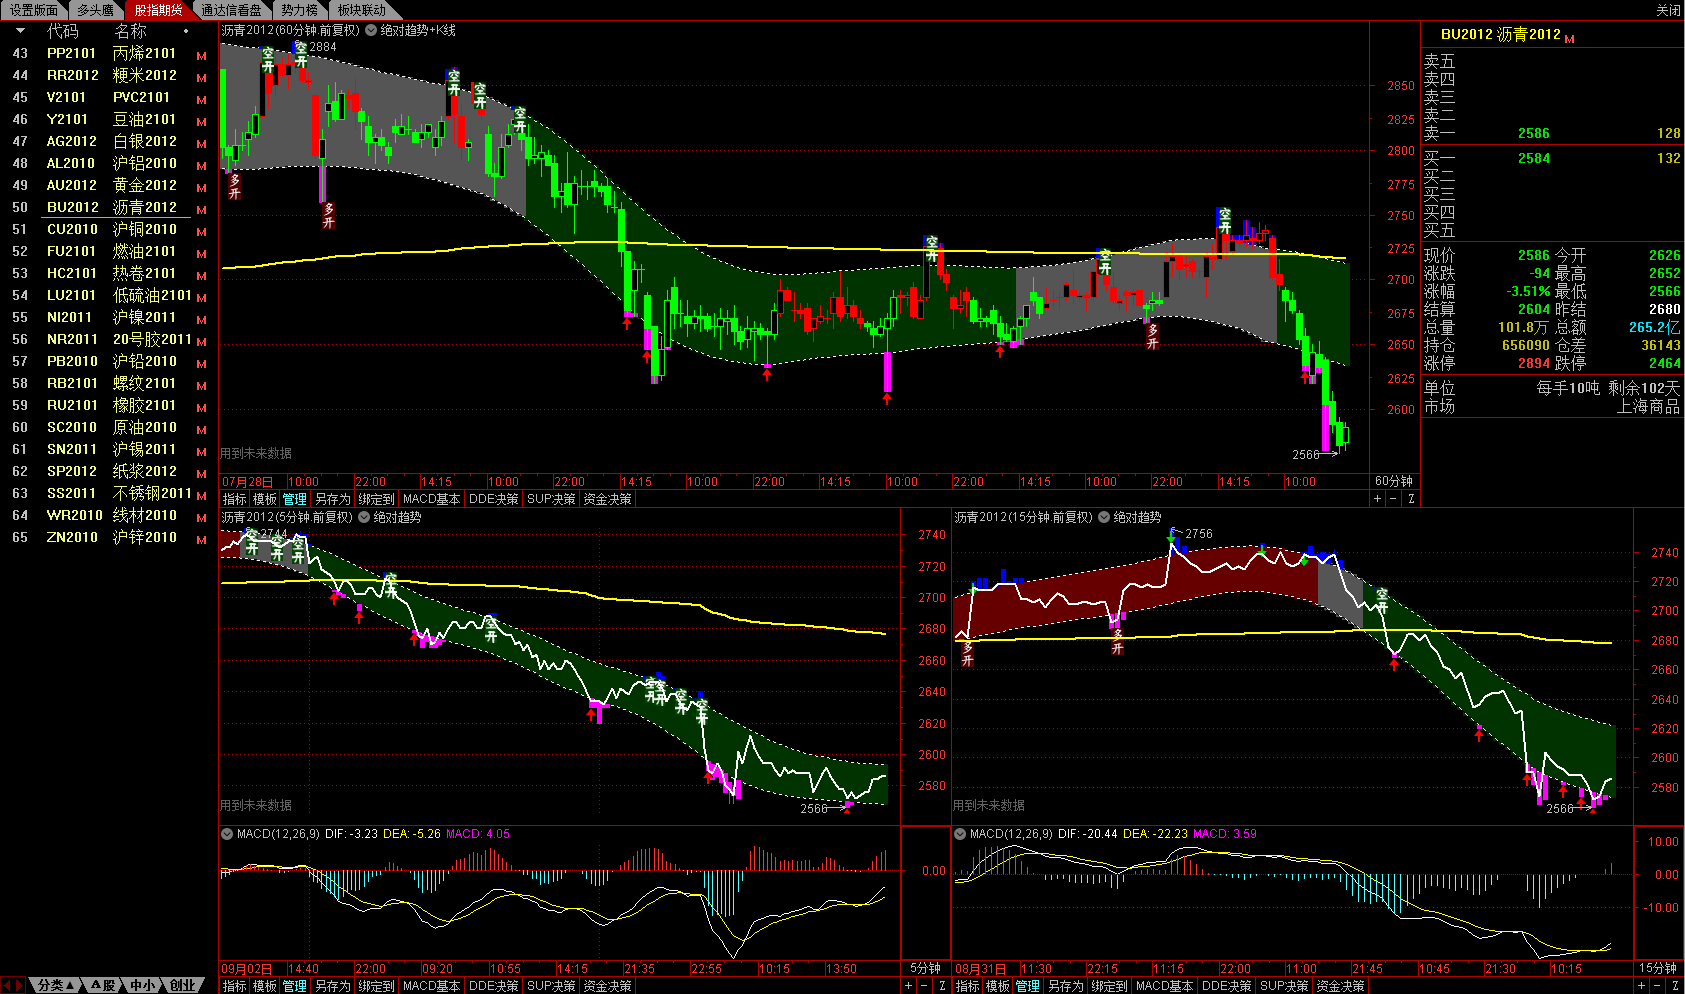
Task: Click the 60分钟 period selector
Action: pyautogui.click(x=1393, y=482)
